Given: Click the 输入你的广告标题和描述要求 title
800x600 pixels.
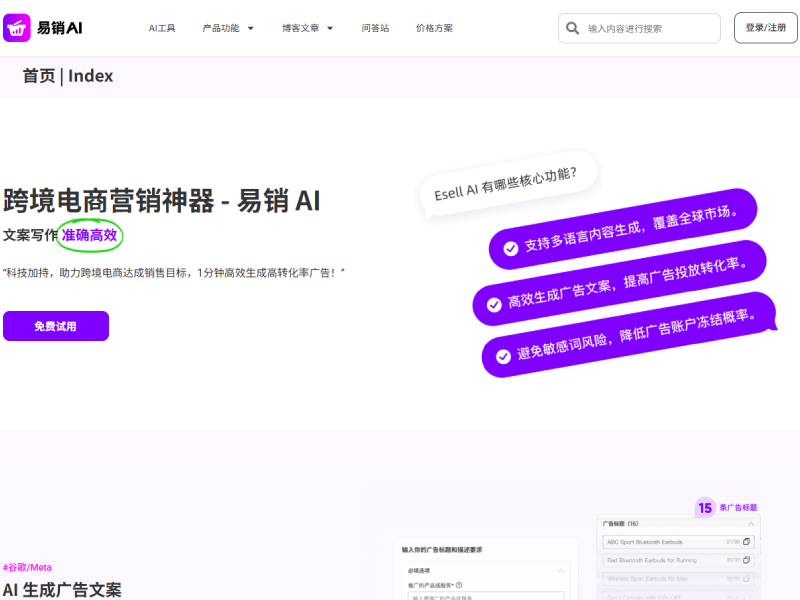Looking at the screenshot, I should coord(442,550).
